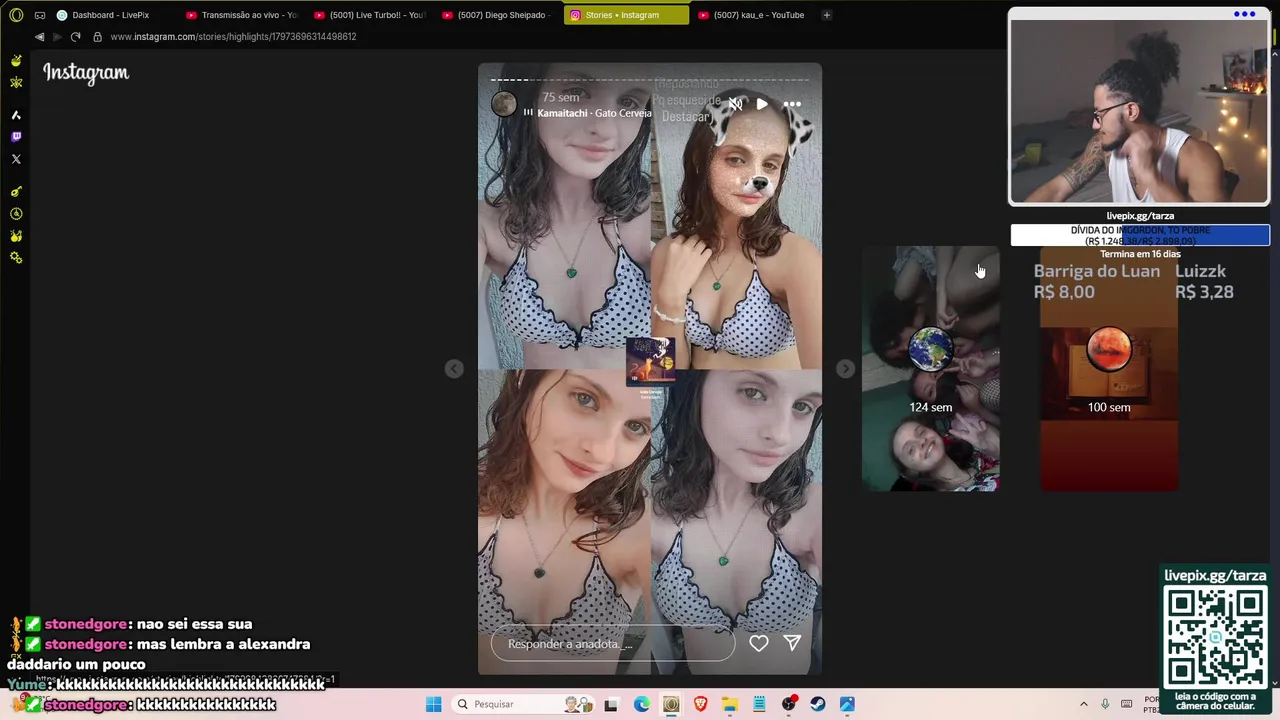Go to previous story with left arrow
This screenshot has width=1280, height=720.
tap(454, 369)
